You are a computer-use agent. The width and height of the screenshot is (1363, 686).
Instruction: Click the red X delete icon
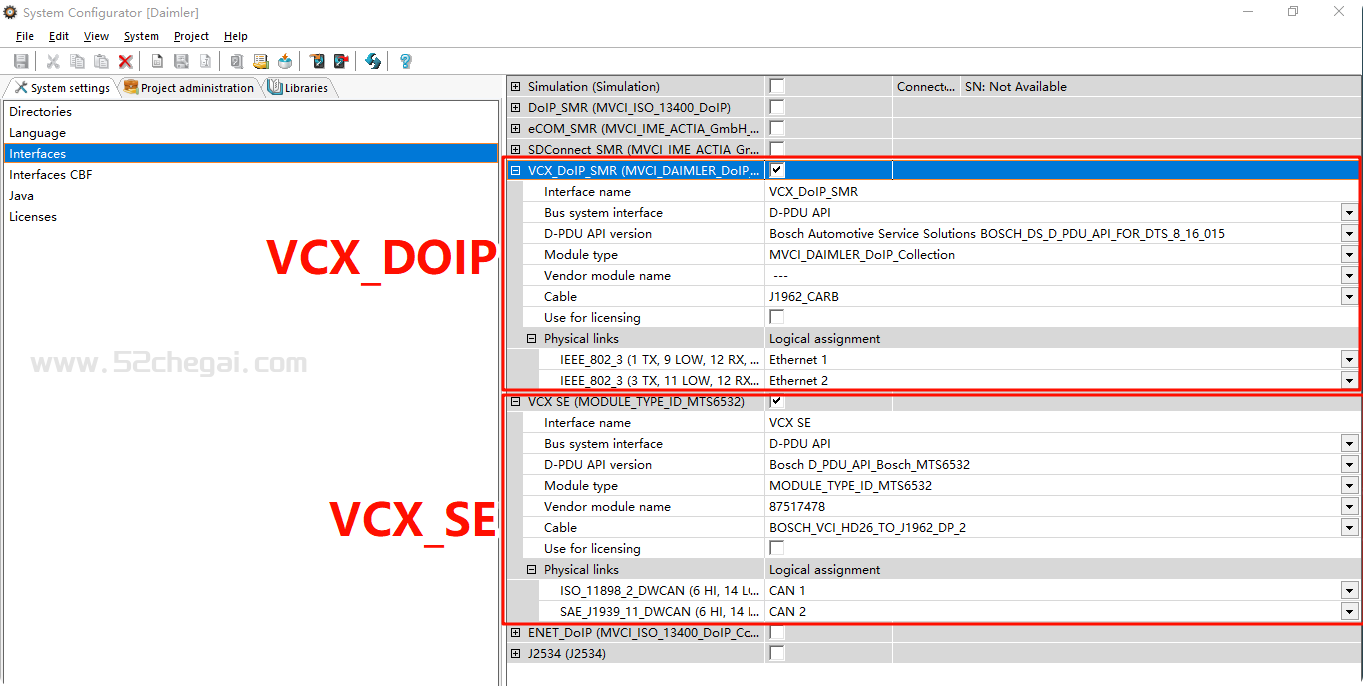pos(125,62)
